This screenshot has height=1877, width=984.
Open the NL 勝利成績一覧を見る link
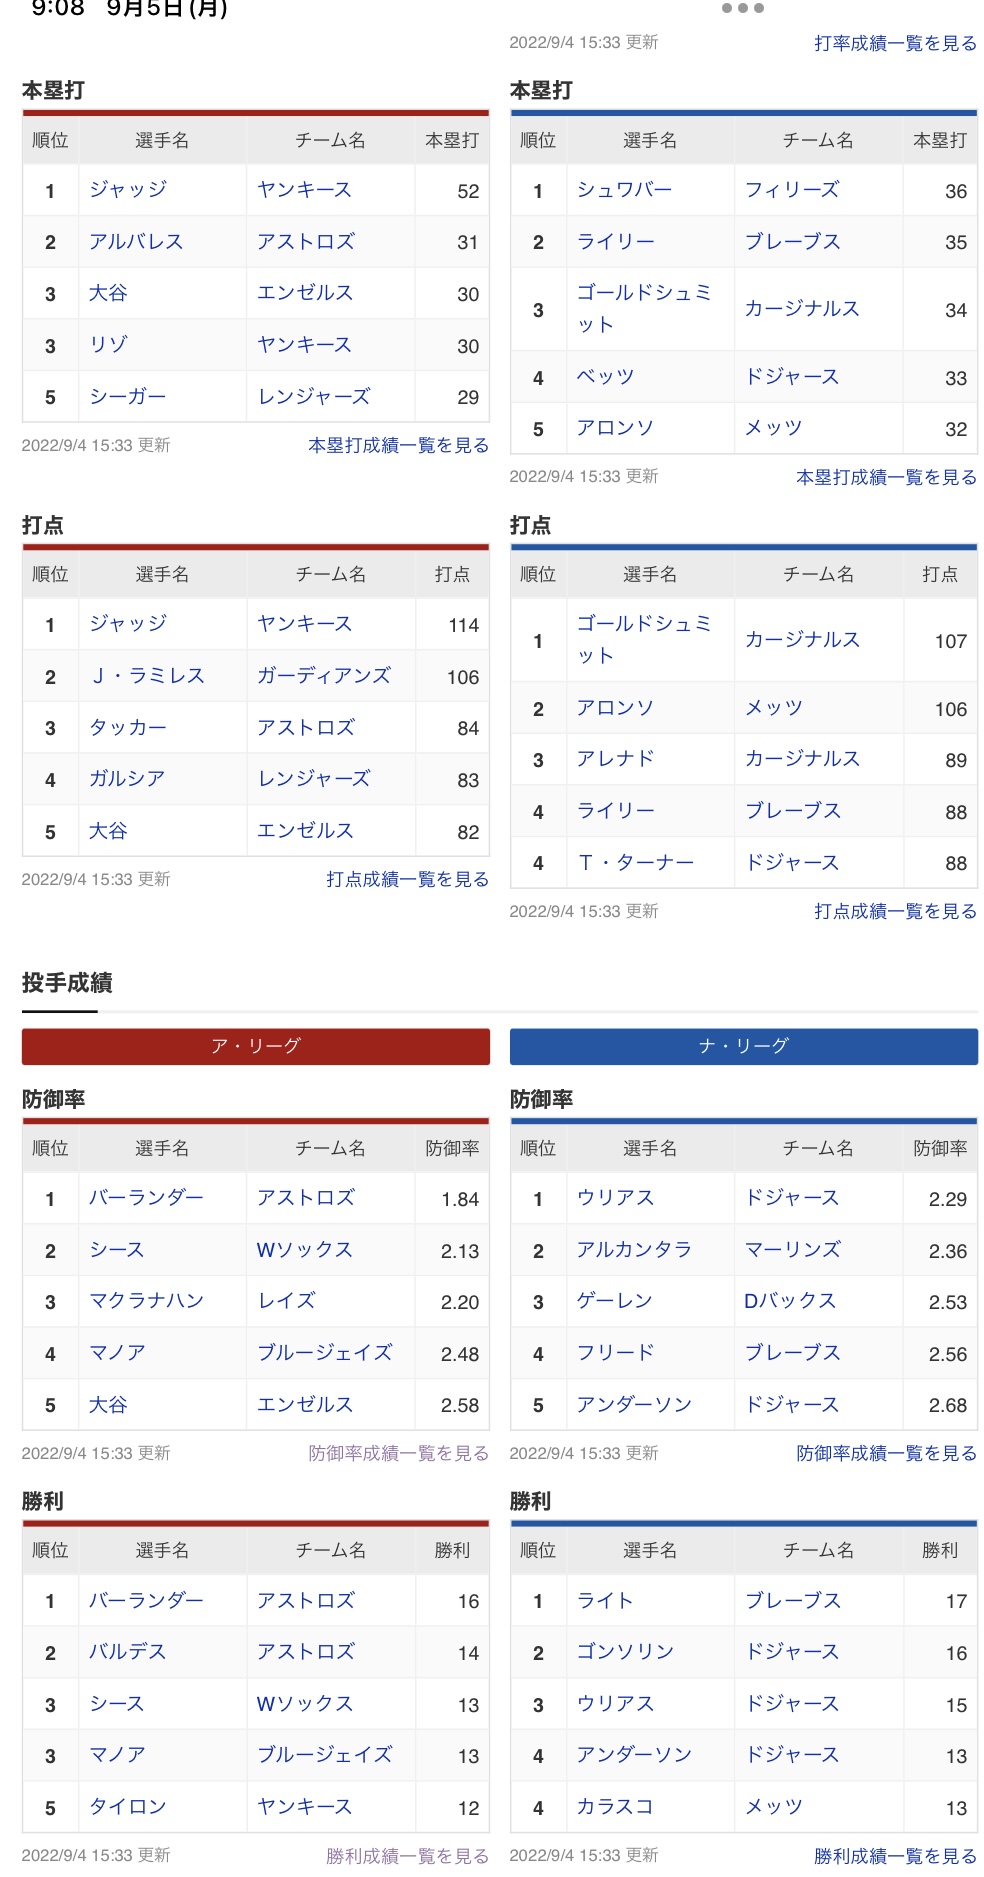point(895,1856)
